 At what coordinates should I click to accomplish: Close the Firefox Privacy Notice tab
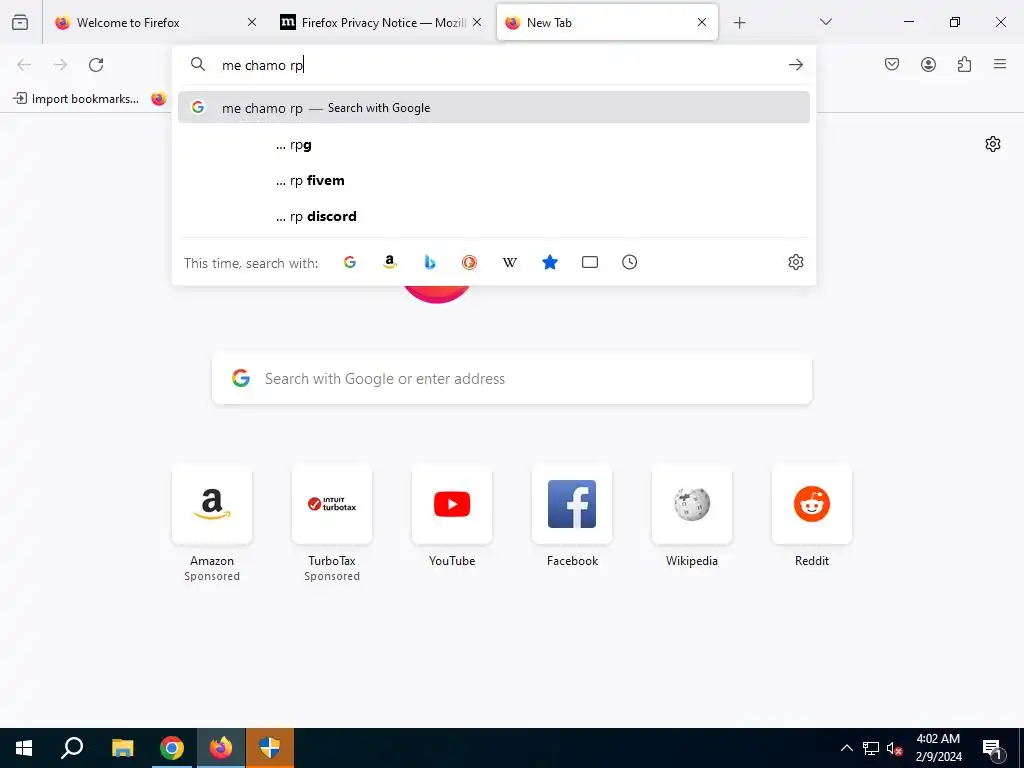pos(477,22)
